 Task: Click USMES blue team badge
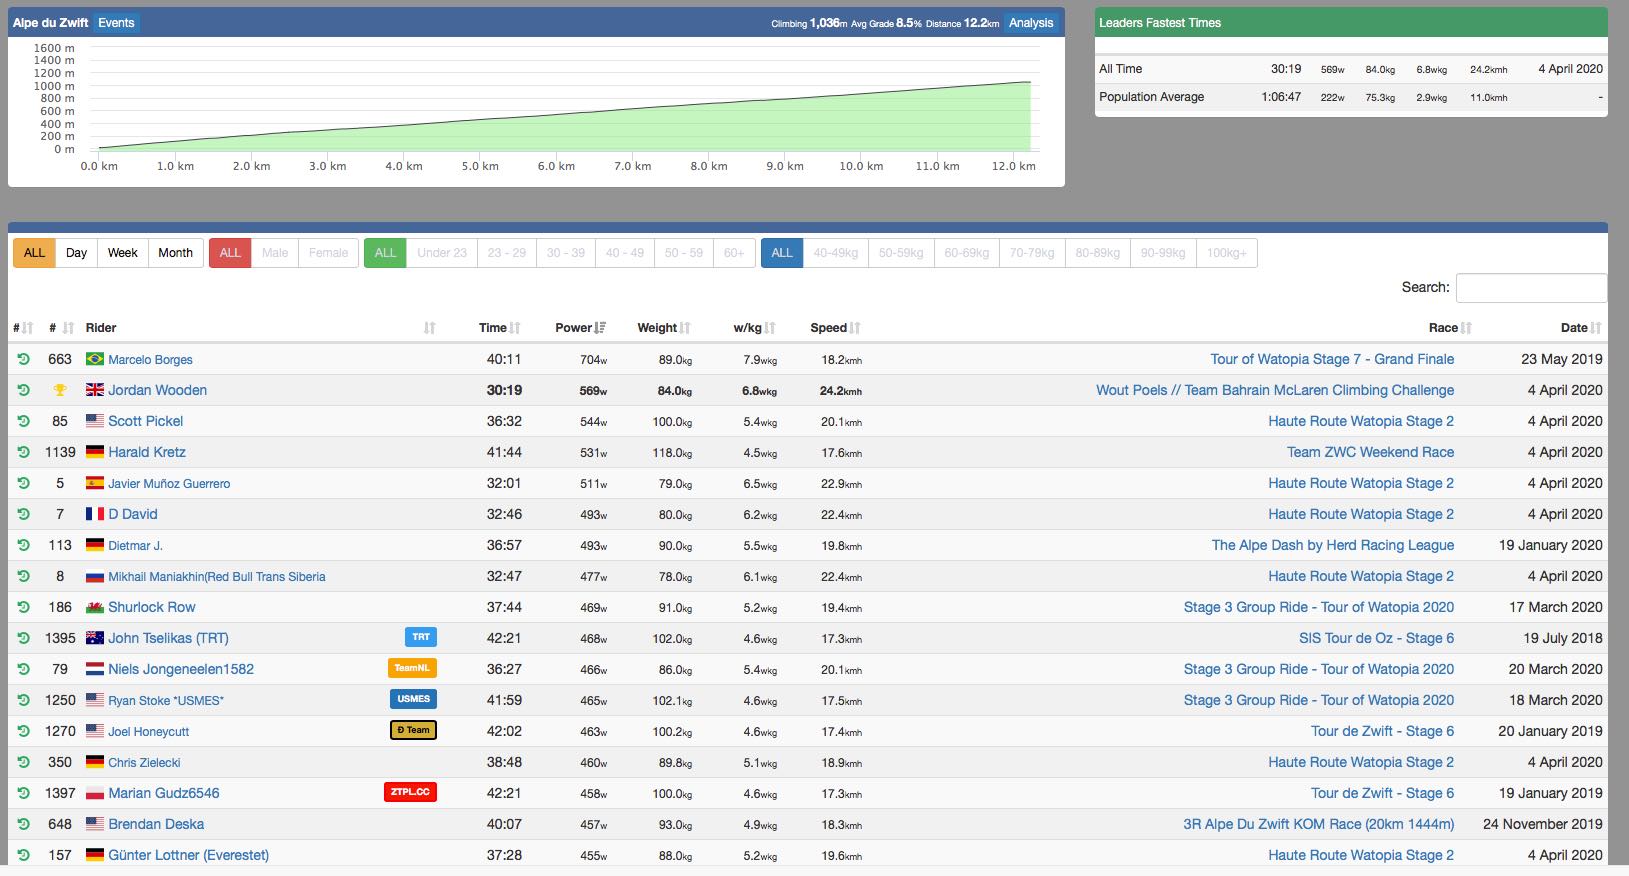[x=413, y=699]
